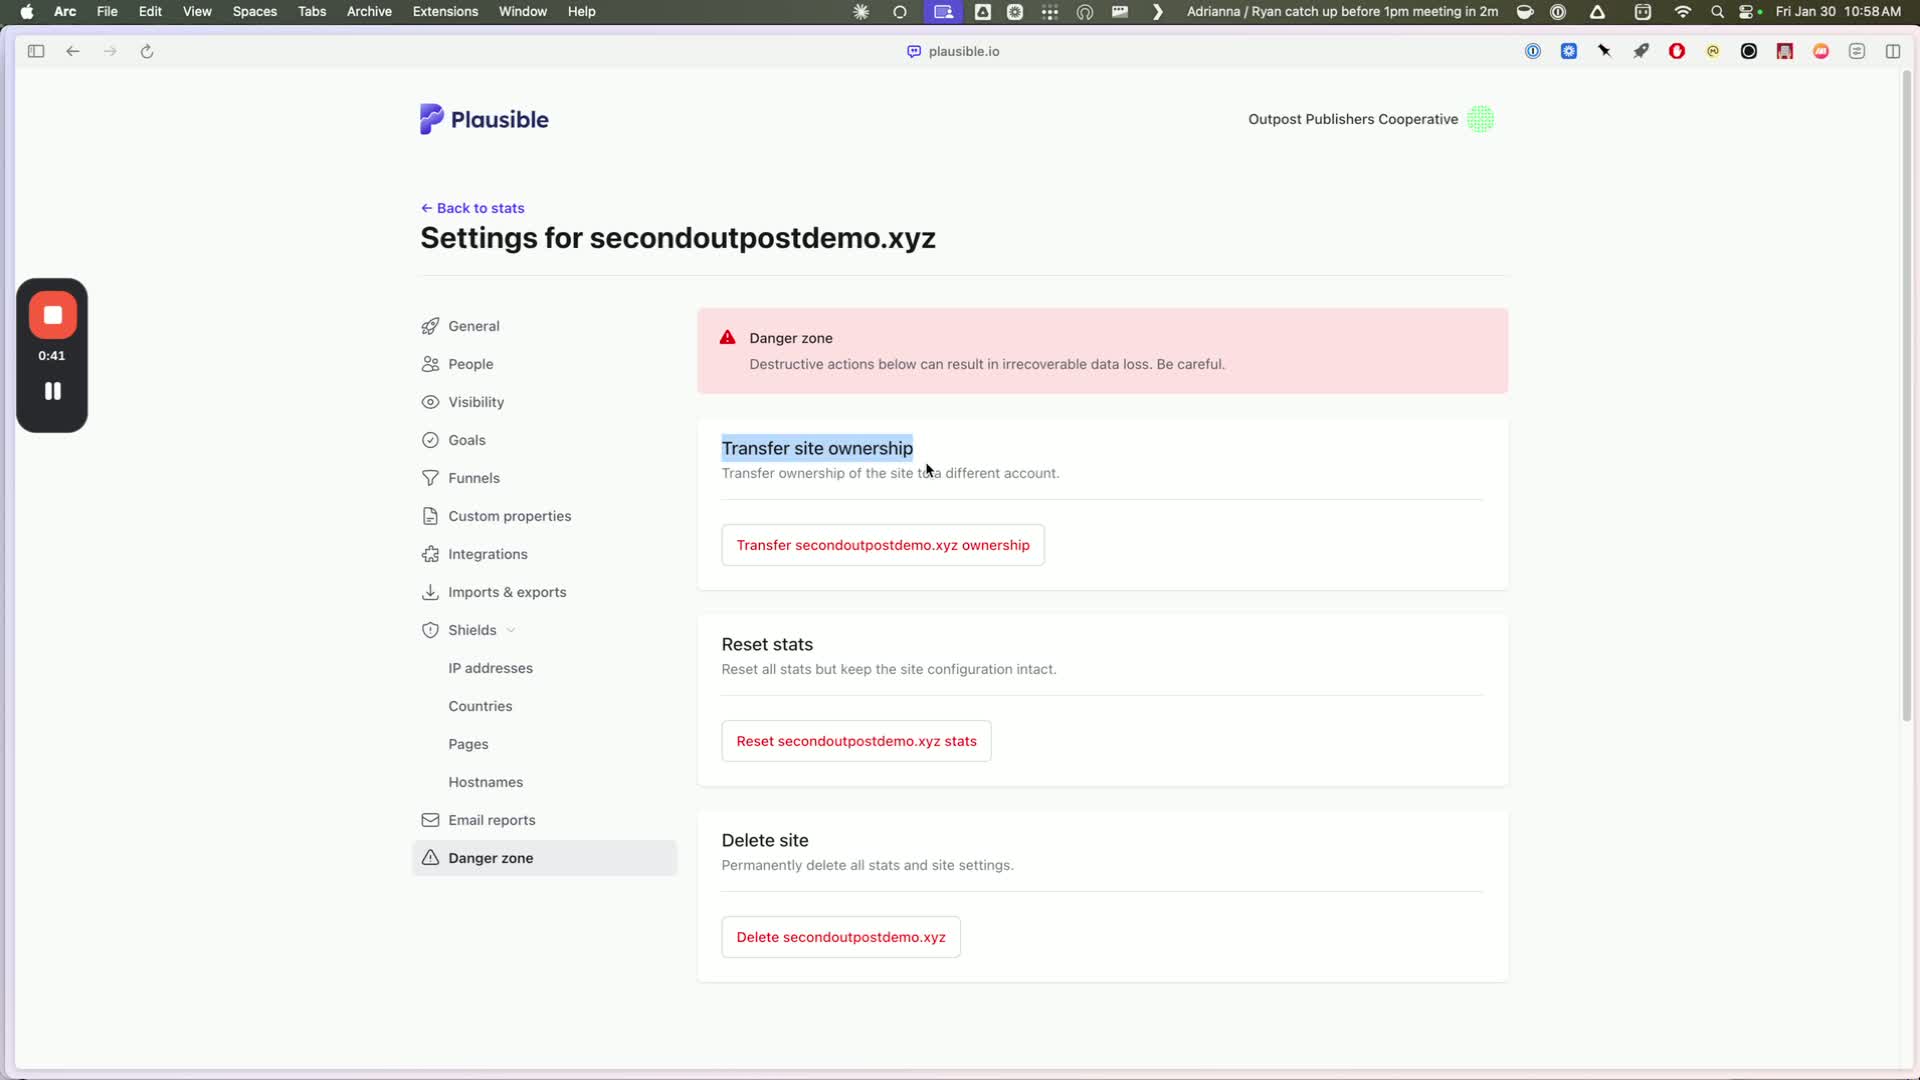
Task: Click the Imports & exports download icon
Action: (x=430, y=592)
